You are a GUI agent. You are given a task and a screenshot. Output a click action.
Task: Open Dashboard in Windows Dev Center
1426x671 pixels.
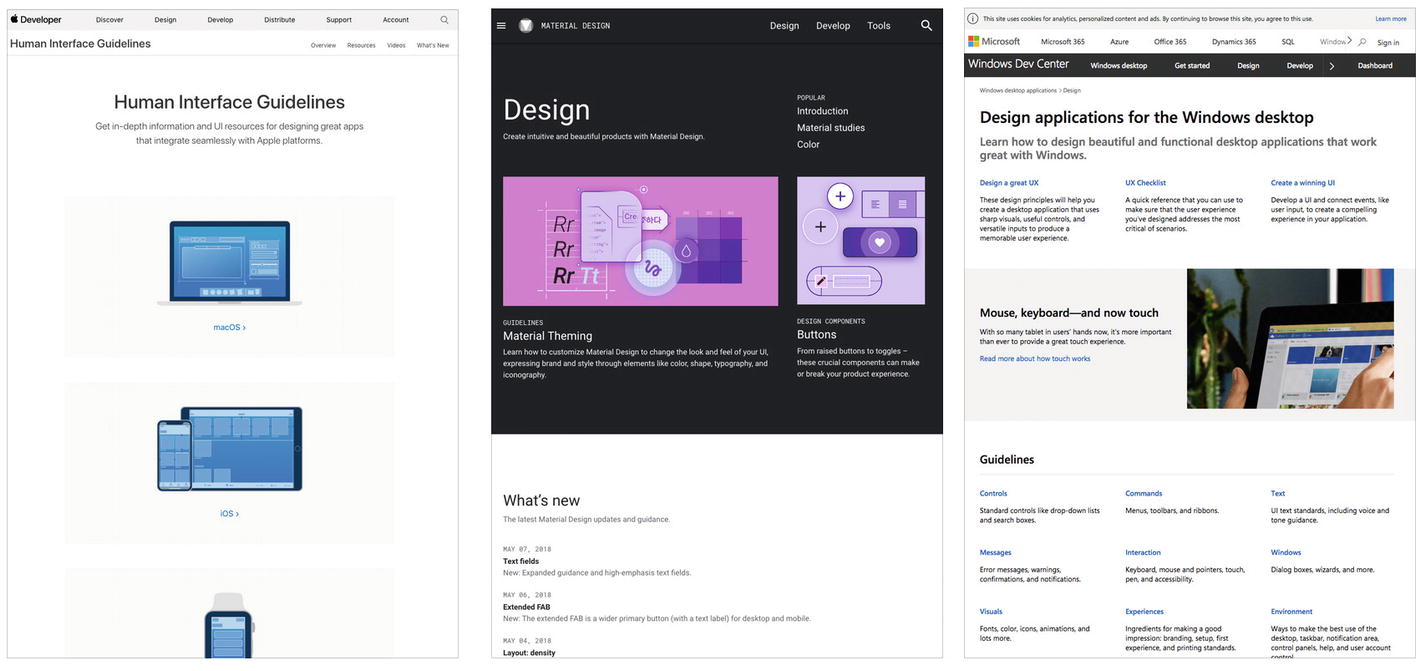tap(1375, 66)
